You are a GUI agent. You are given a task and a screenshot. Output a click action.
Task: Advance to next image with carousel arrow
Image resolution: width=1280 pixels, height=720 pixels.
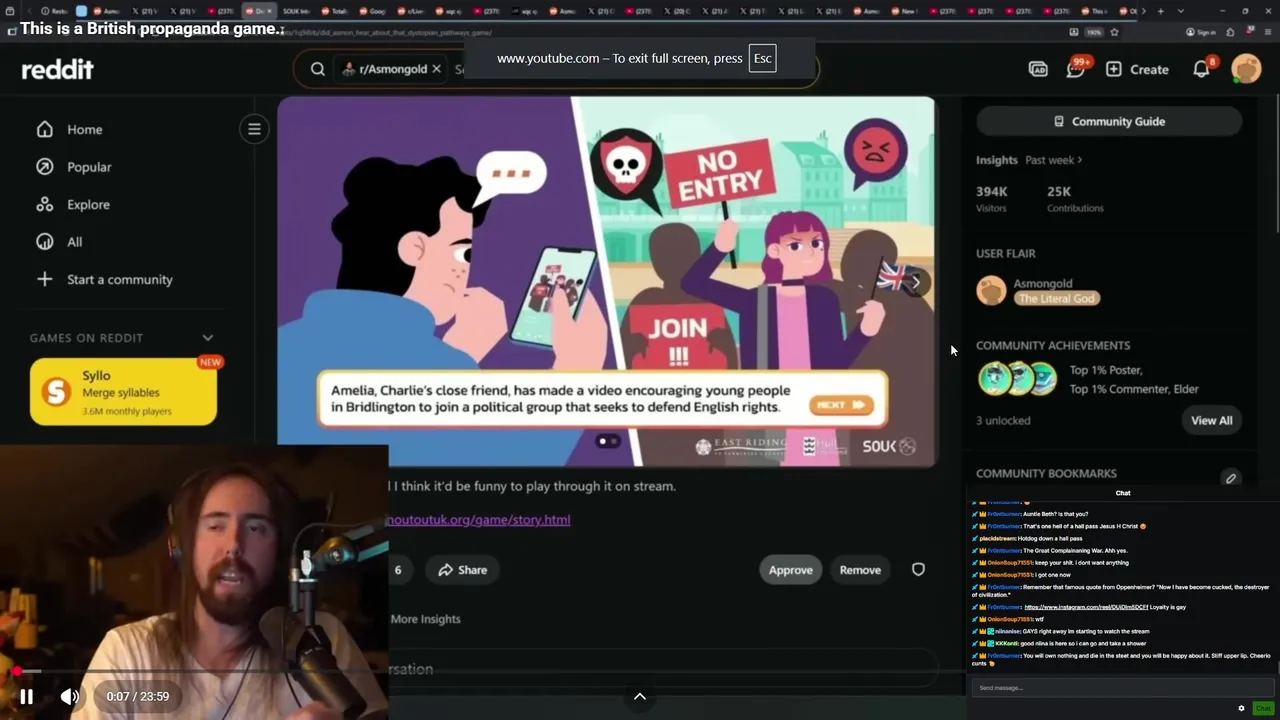coord(915,282)
